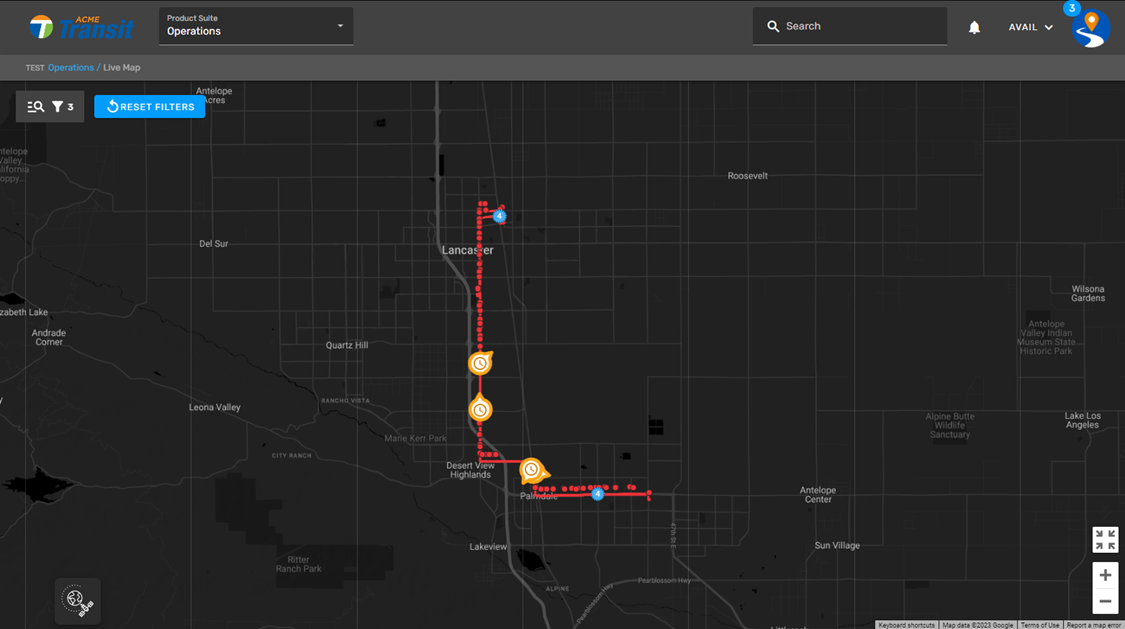Select blue cluster marker 4 near Lancaster
The width and height of the screenshot is (1125, 629).
[499, 216]
